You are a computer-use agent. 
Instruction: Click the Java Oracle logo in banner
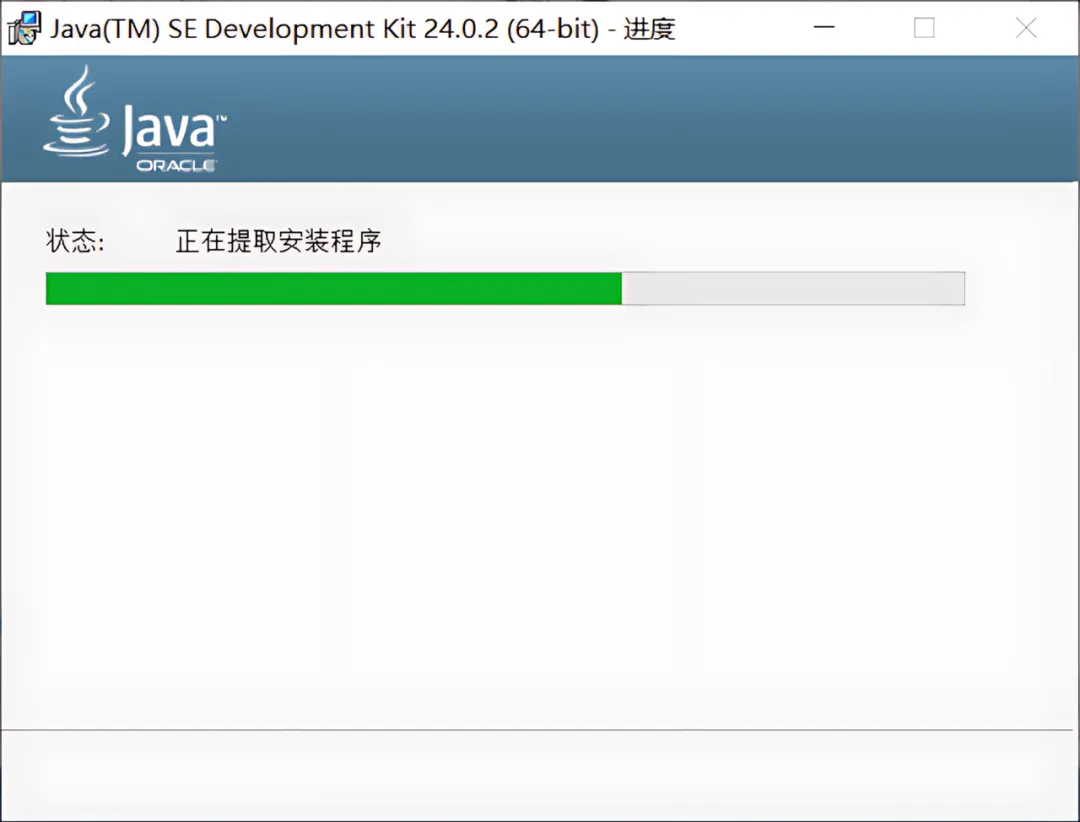[135, 119]
